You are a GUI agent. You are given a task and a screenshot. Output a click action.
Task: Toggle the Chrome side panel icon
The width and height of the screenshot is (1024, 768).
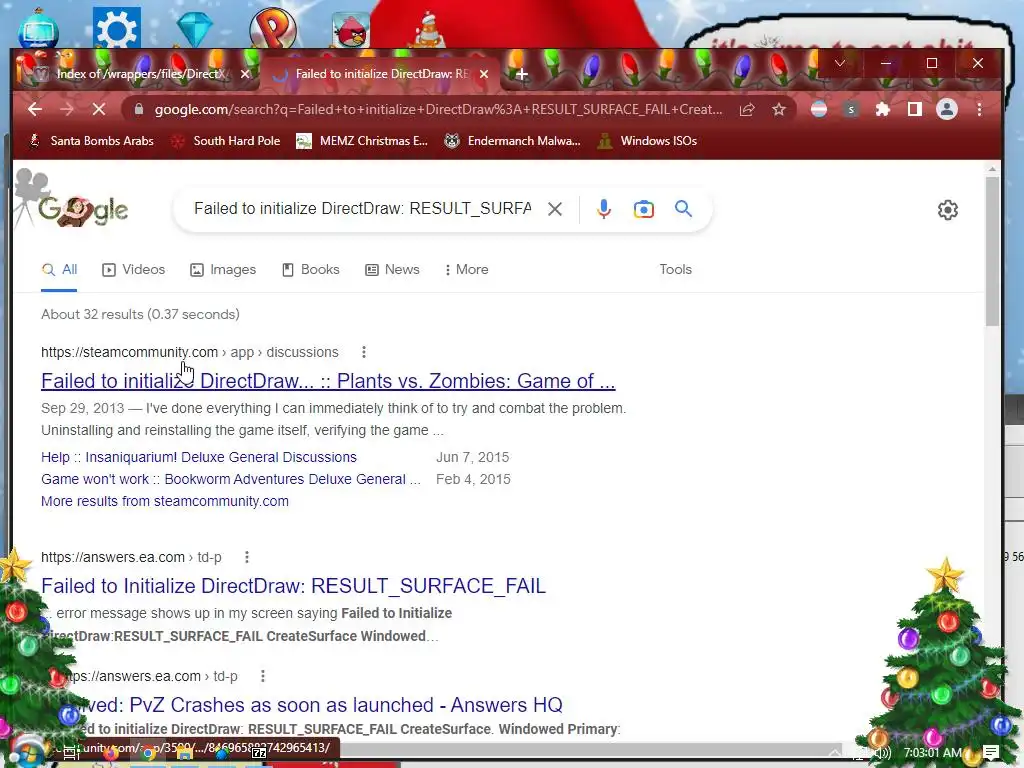[x=914, y=109]
